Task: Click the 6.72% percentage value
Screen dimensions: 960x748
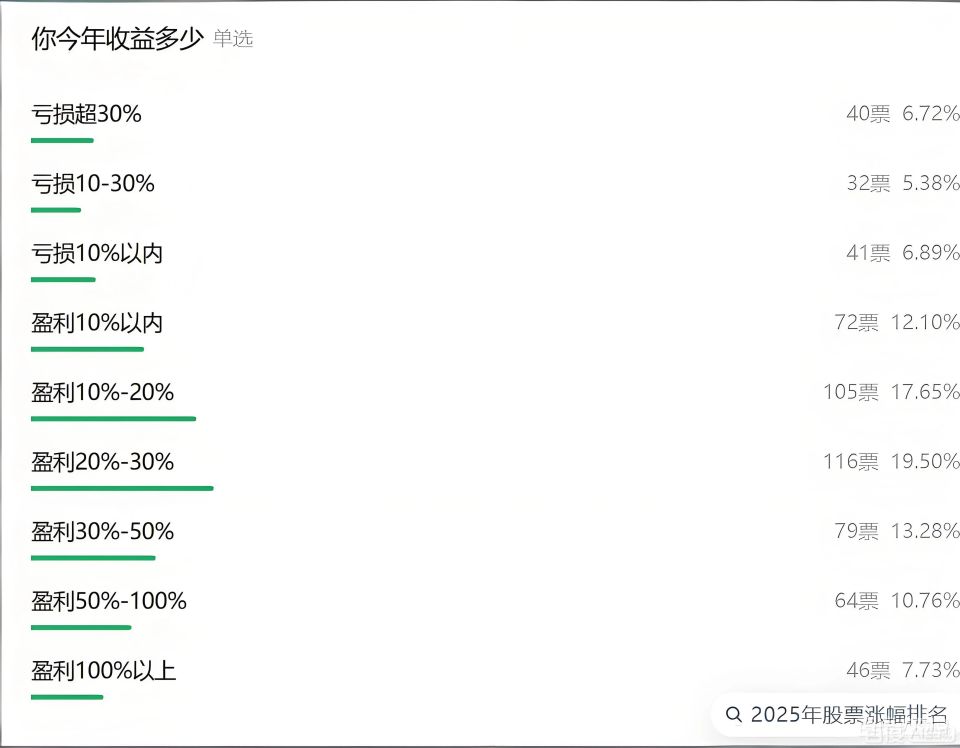Action: pos(929,113)
